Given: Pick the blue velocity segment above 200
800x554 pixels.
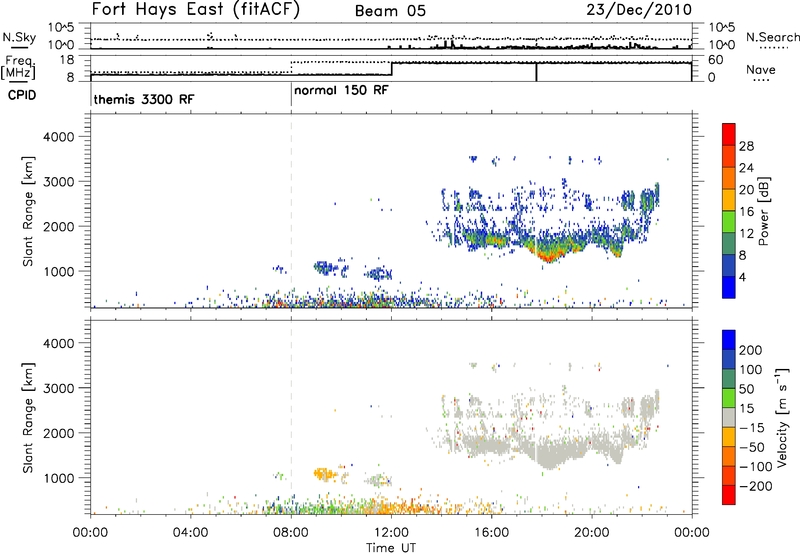Looking at the screenshot, I should pyautogui.click(x=729, y=340).
